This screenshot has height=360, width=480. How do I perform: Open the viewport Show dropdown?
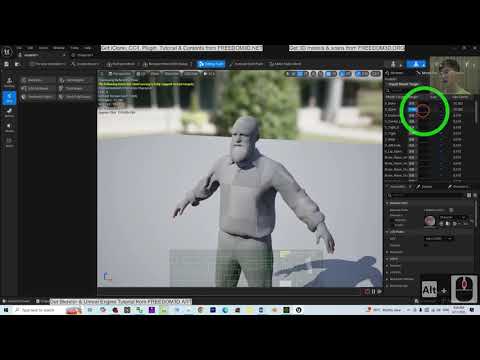155,74
